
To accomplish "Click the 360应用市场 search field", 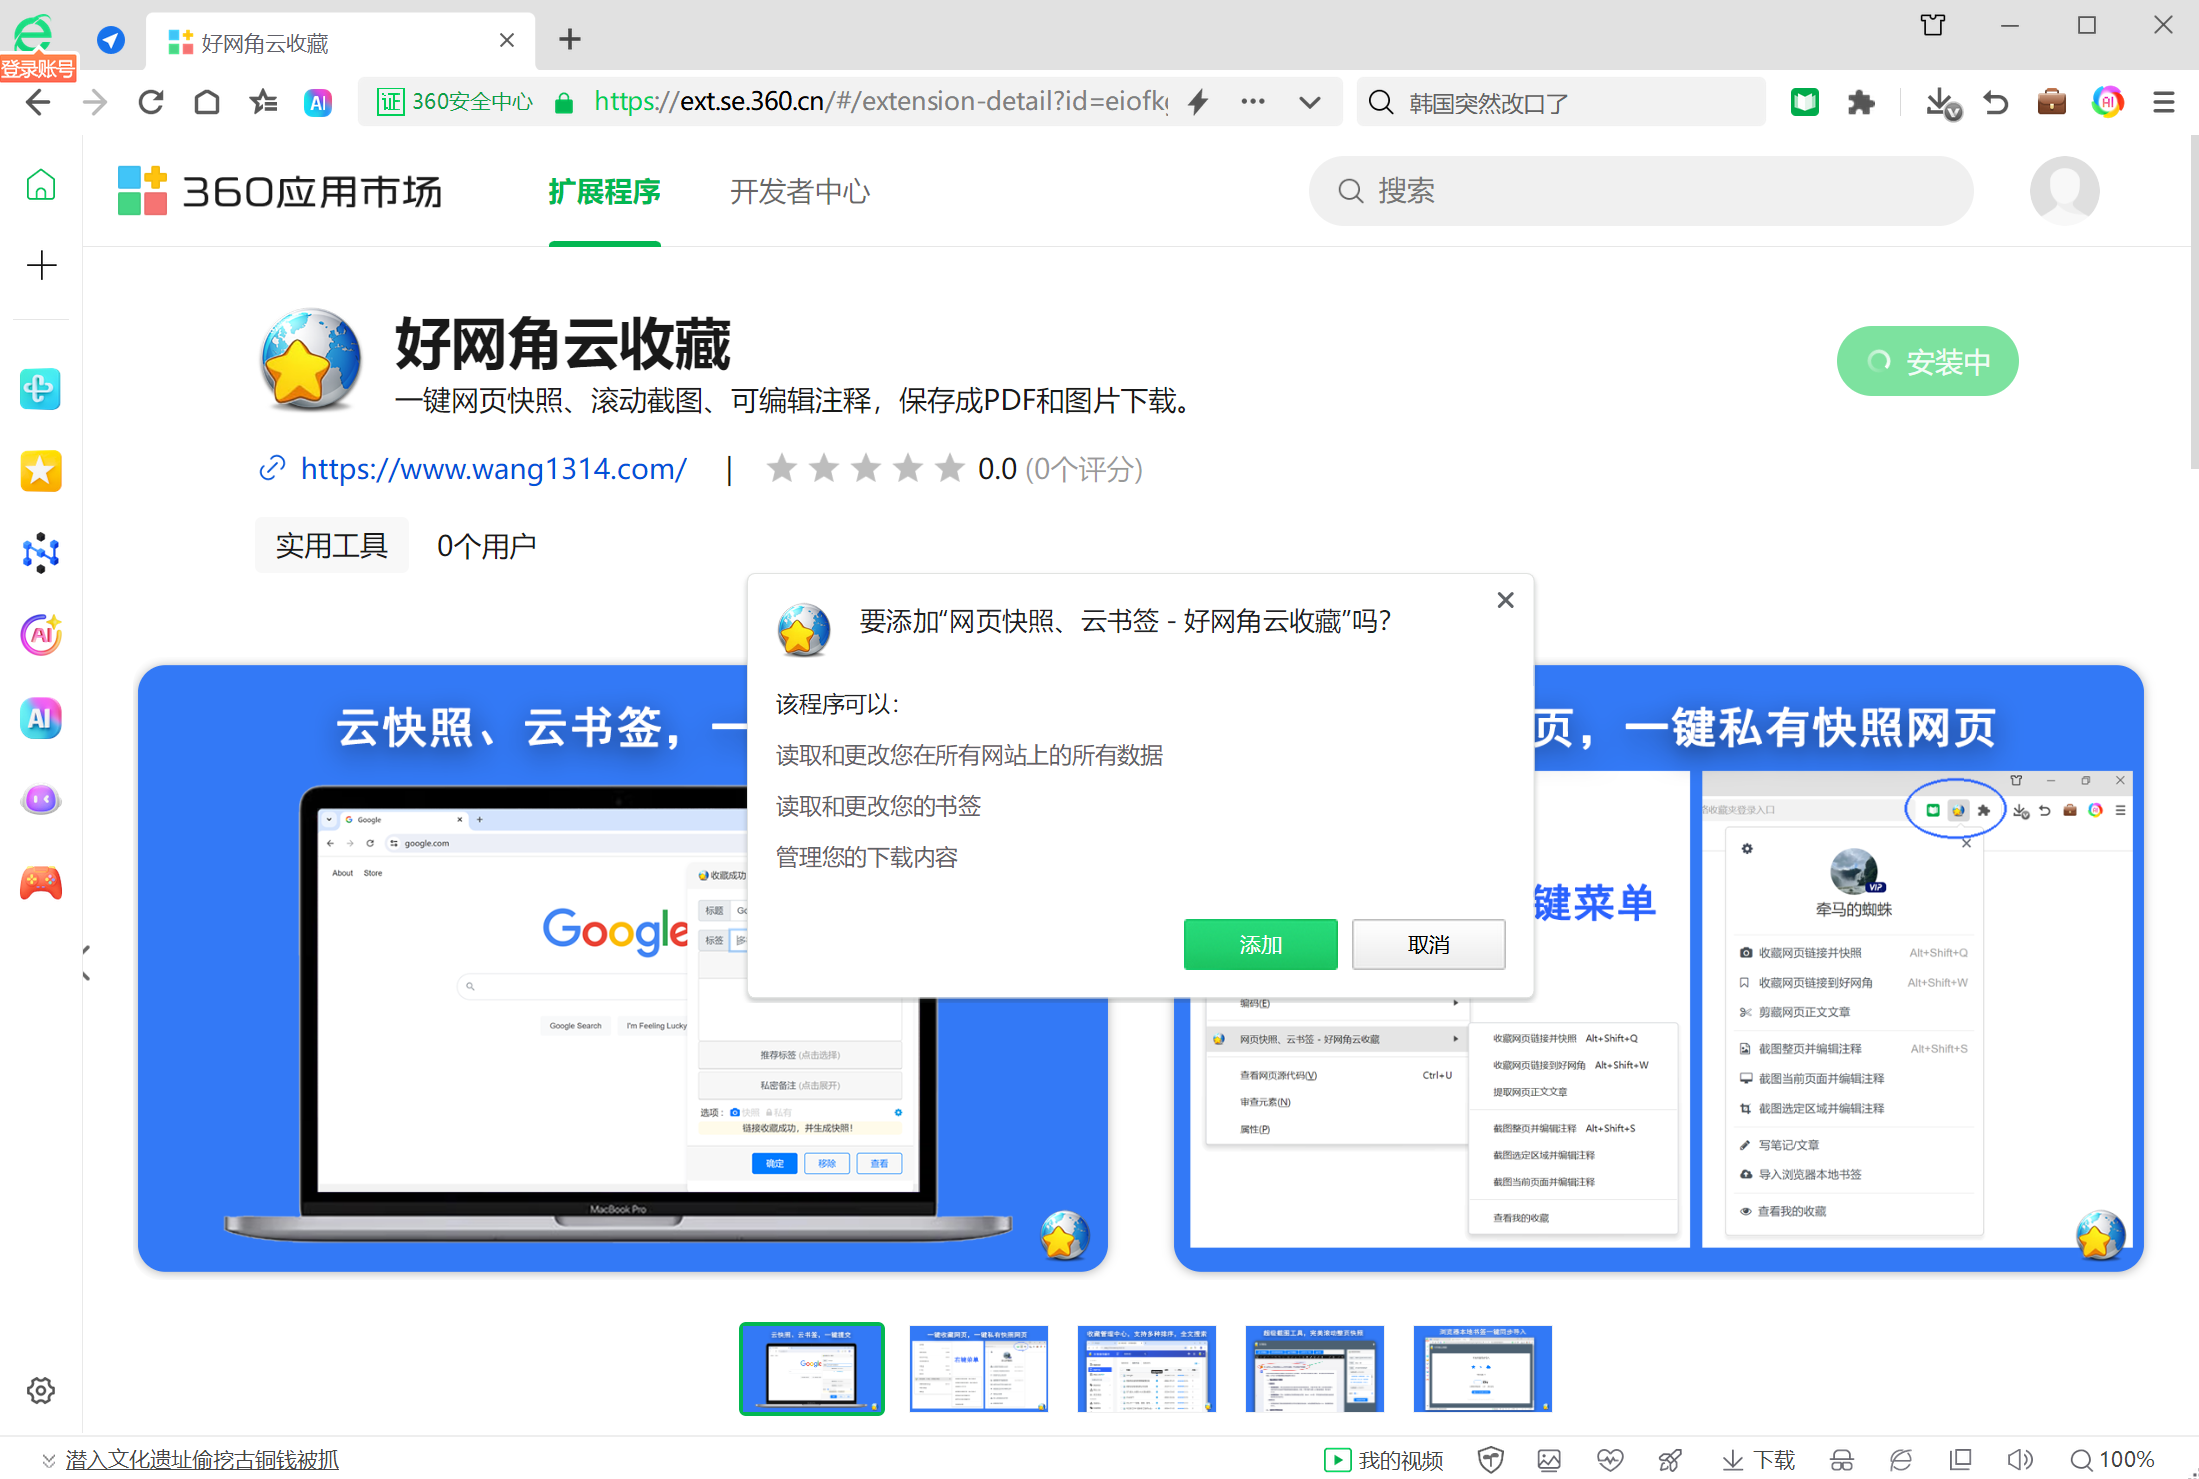I will point(1640,191).
